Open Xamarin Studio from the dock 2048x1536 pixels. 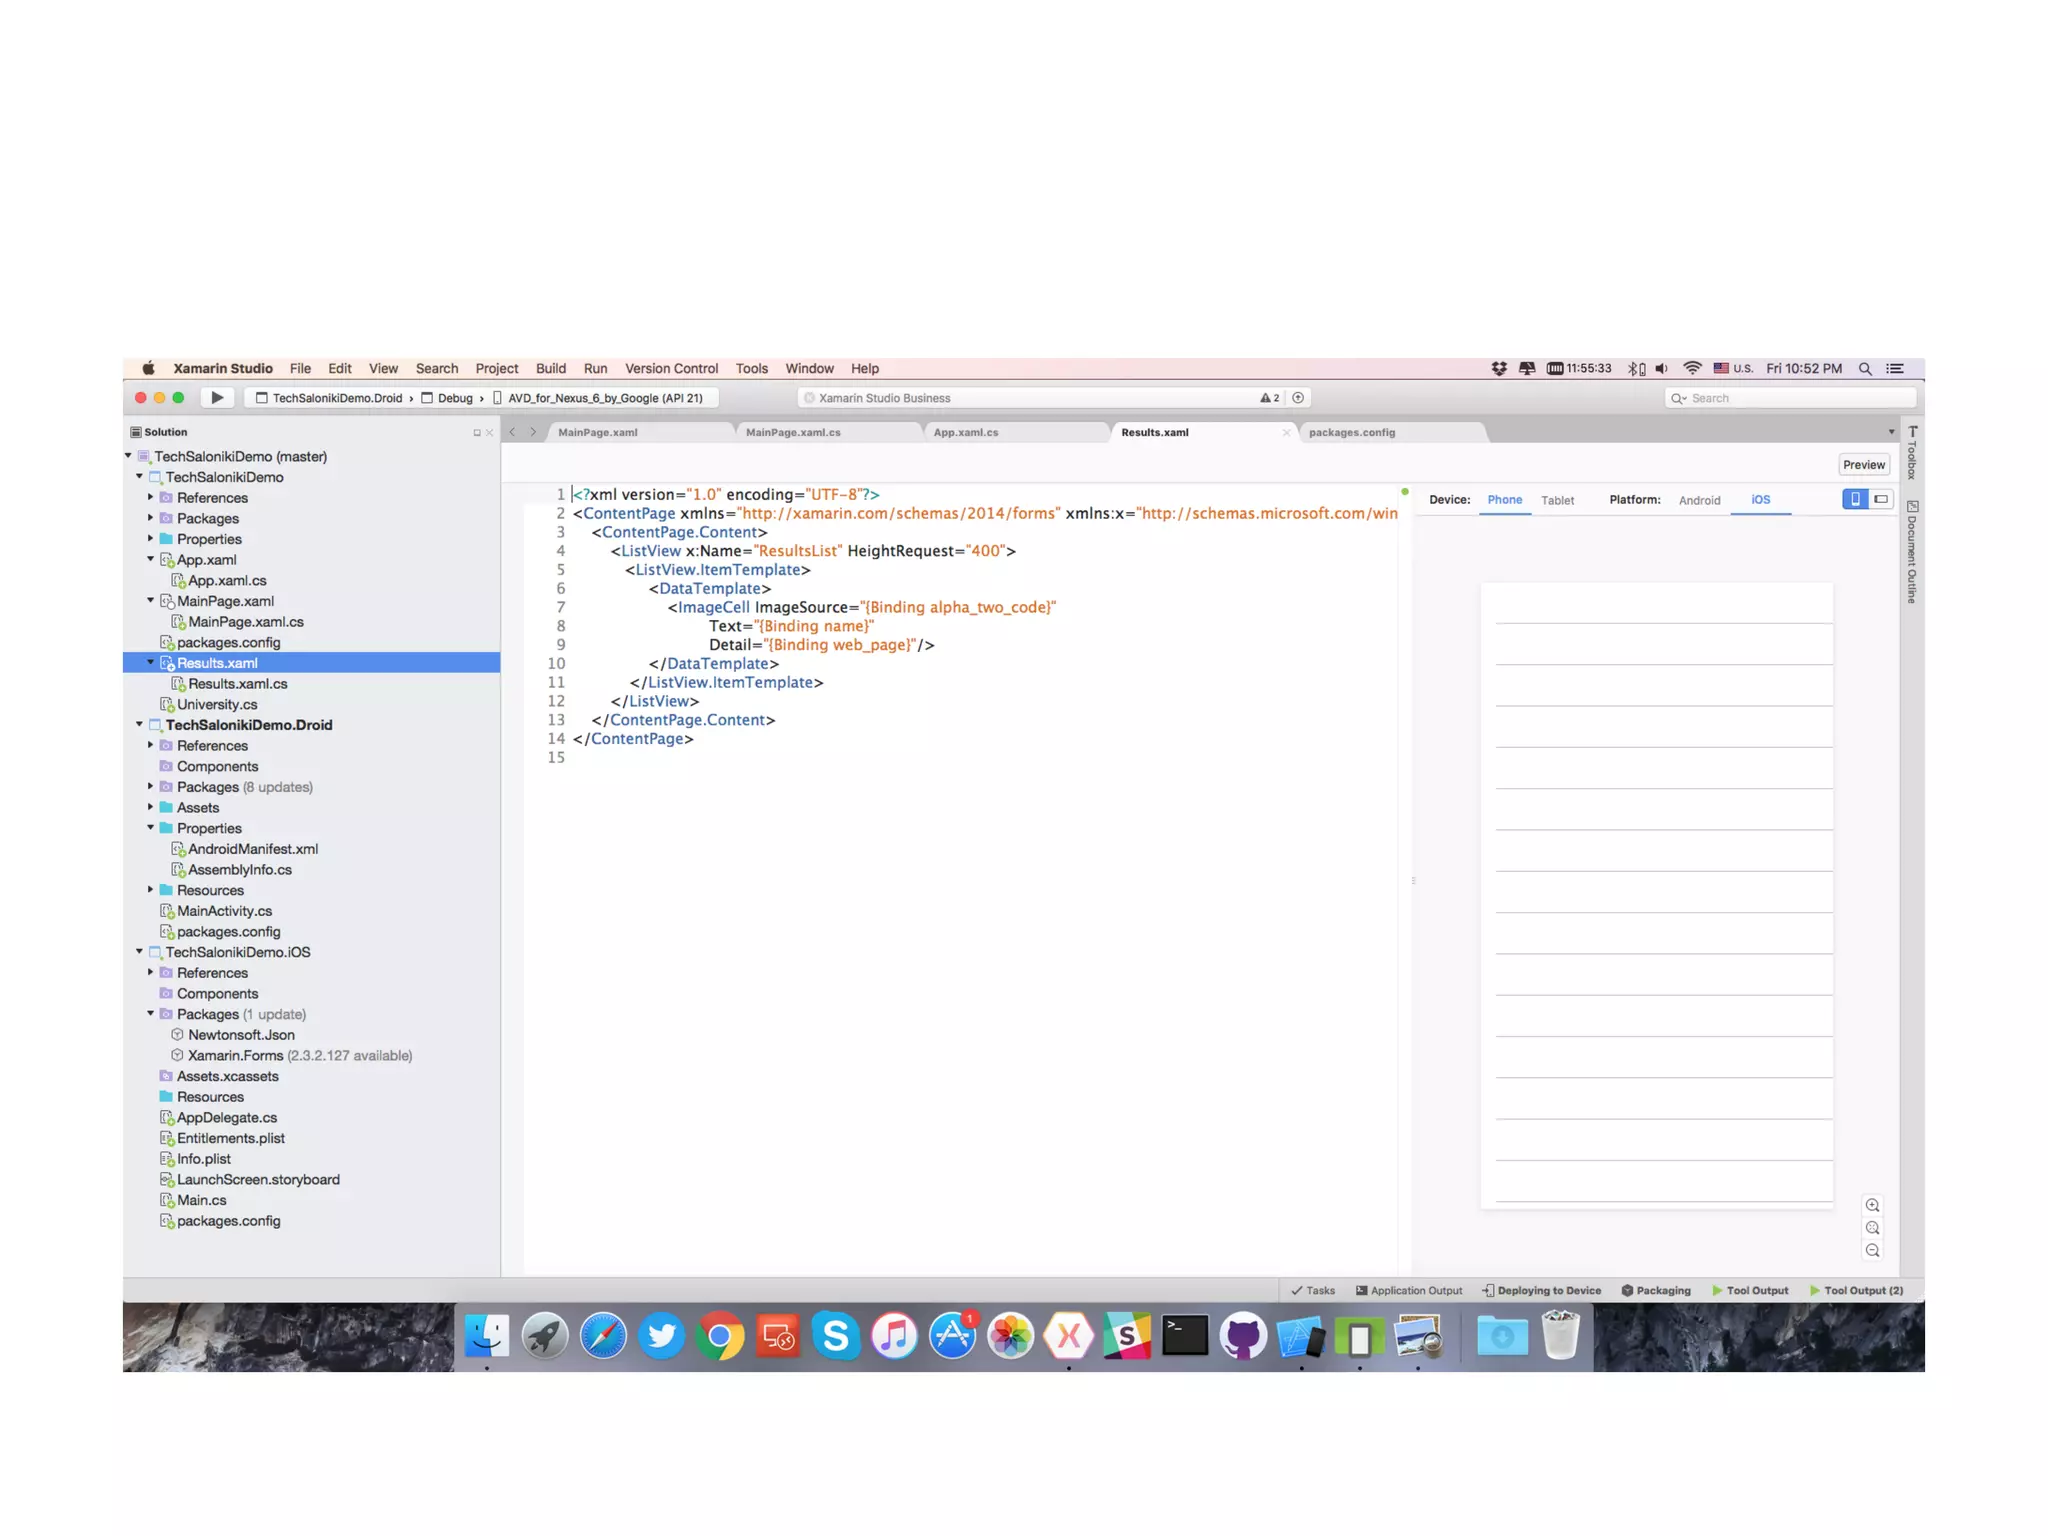1069,1336
